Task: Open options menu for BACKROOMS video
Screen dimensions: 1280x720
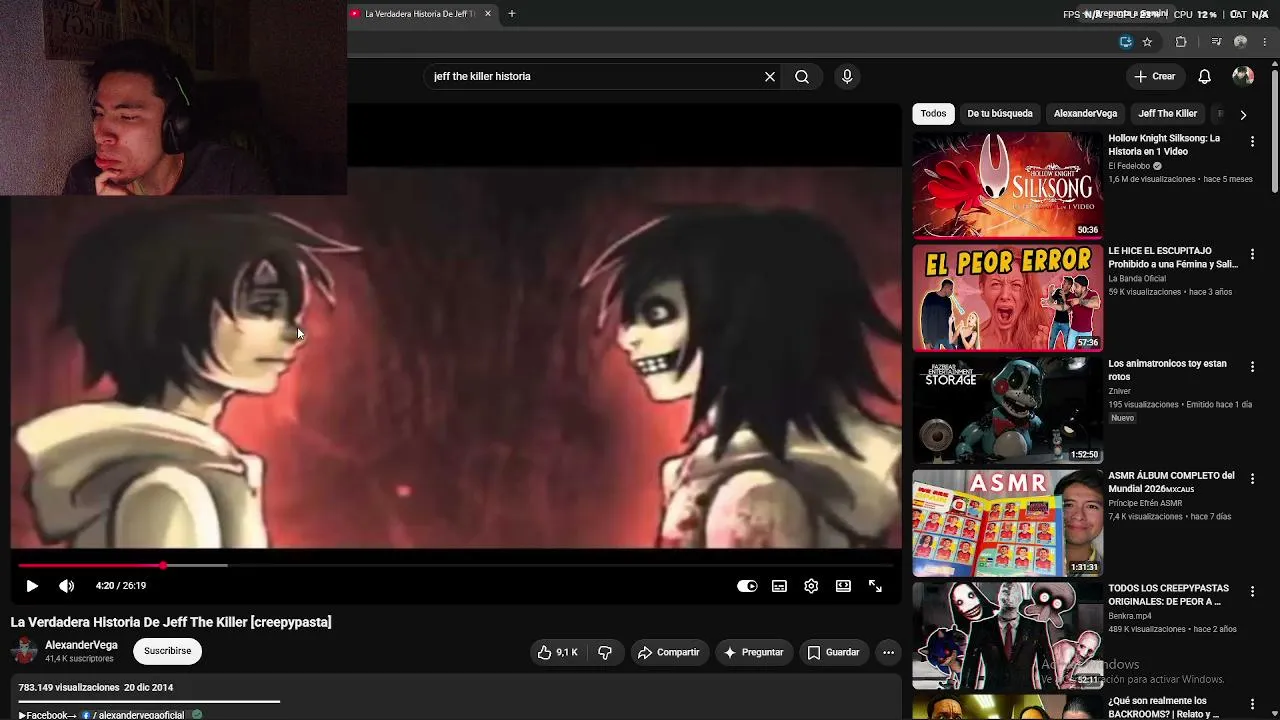Action: click(x=1252, y=704)
